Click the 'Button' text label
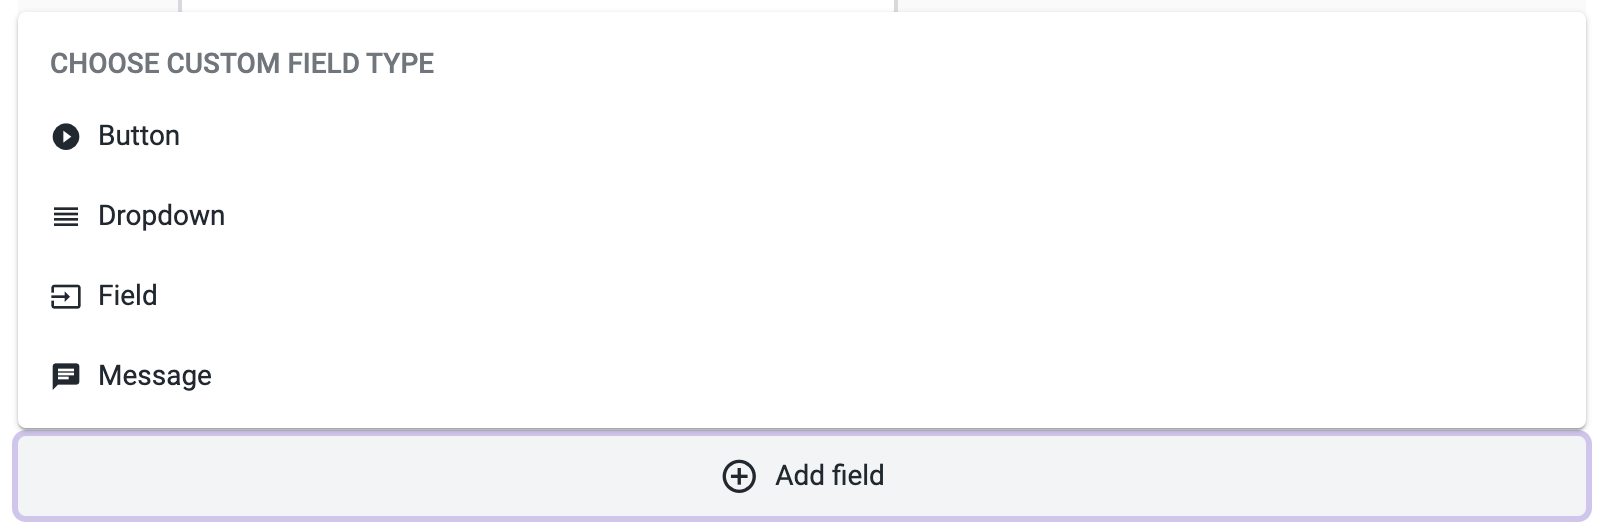 pyautogui.click(x=139, y=136)
